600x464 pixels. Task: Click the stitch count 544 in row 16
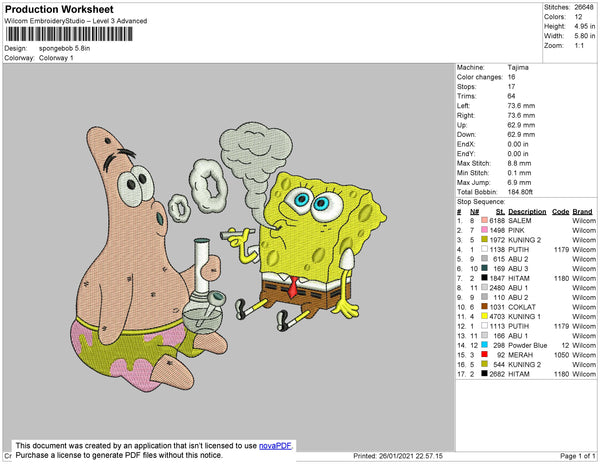click(x=499, y=364)
